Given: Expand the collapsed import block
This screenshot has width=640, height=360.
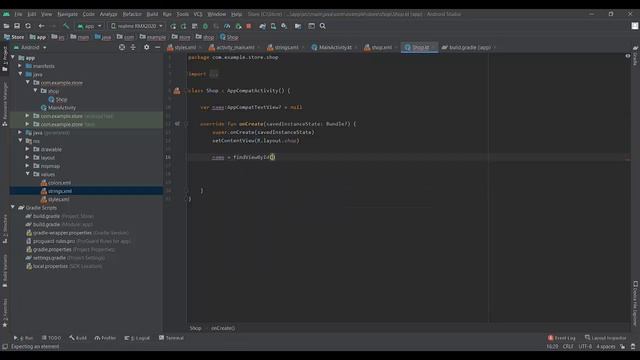Looking at the screenshot, I should 214,74.
